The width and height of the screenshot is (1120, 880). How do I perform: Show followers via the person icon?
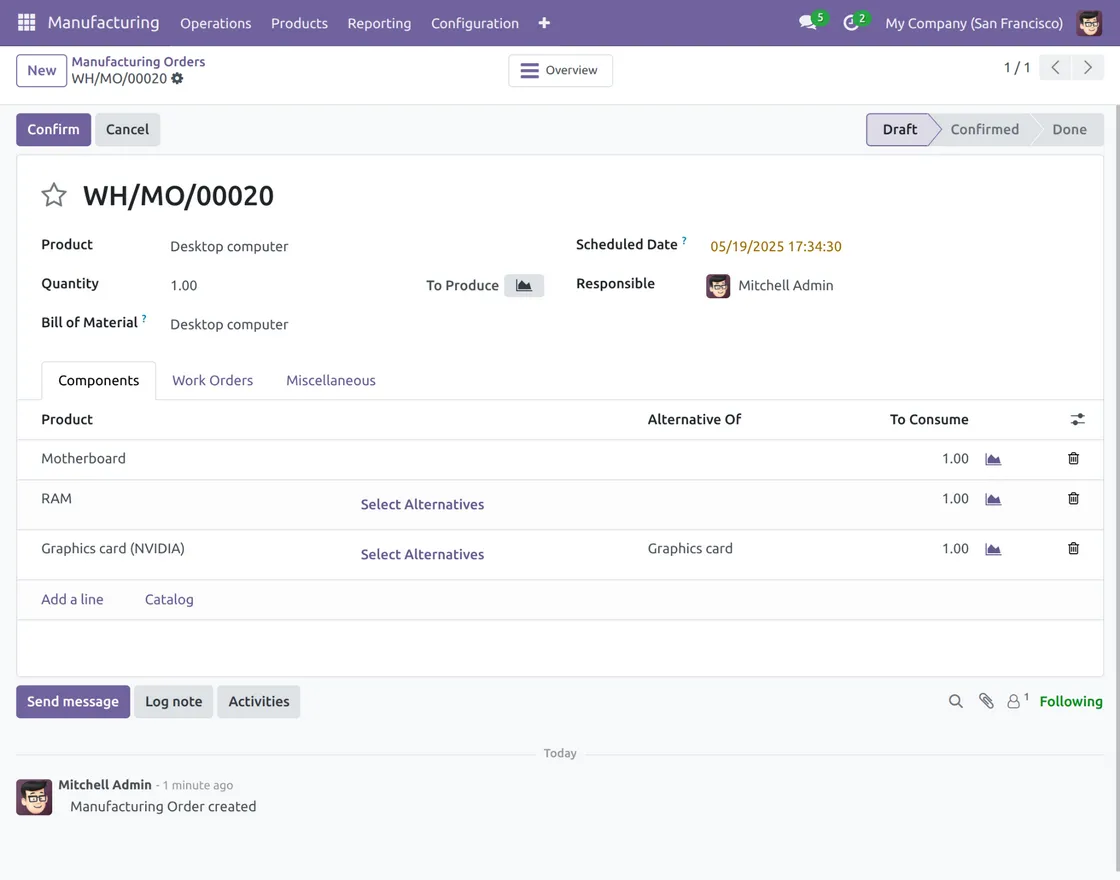pos(1014,701)
